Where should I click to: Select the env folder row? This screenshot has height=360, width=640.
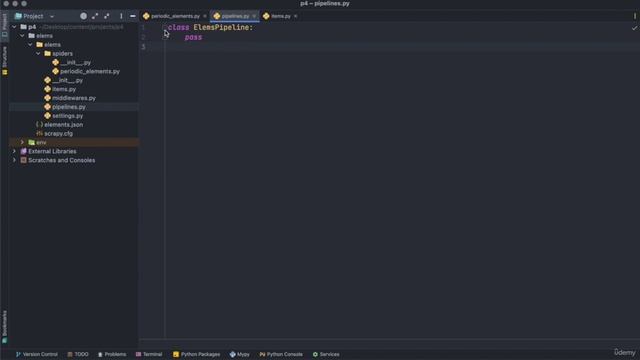(73, 142)
